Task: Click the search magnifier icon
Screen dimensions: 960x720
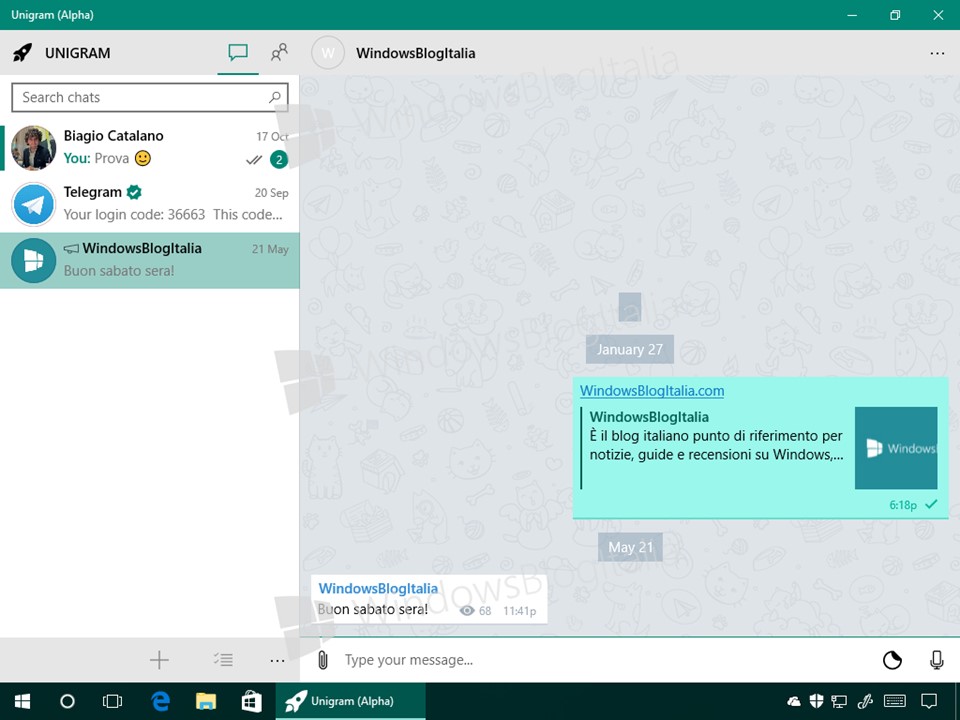Action: click(275, 97)
